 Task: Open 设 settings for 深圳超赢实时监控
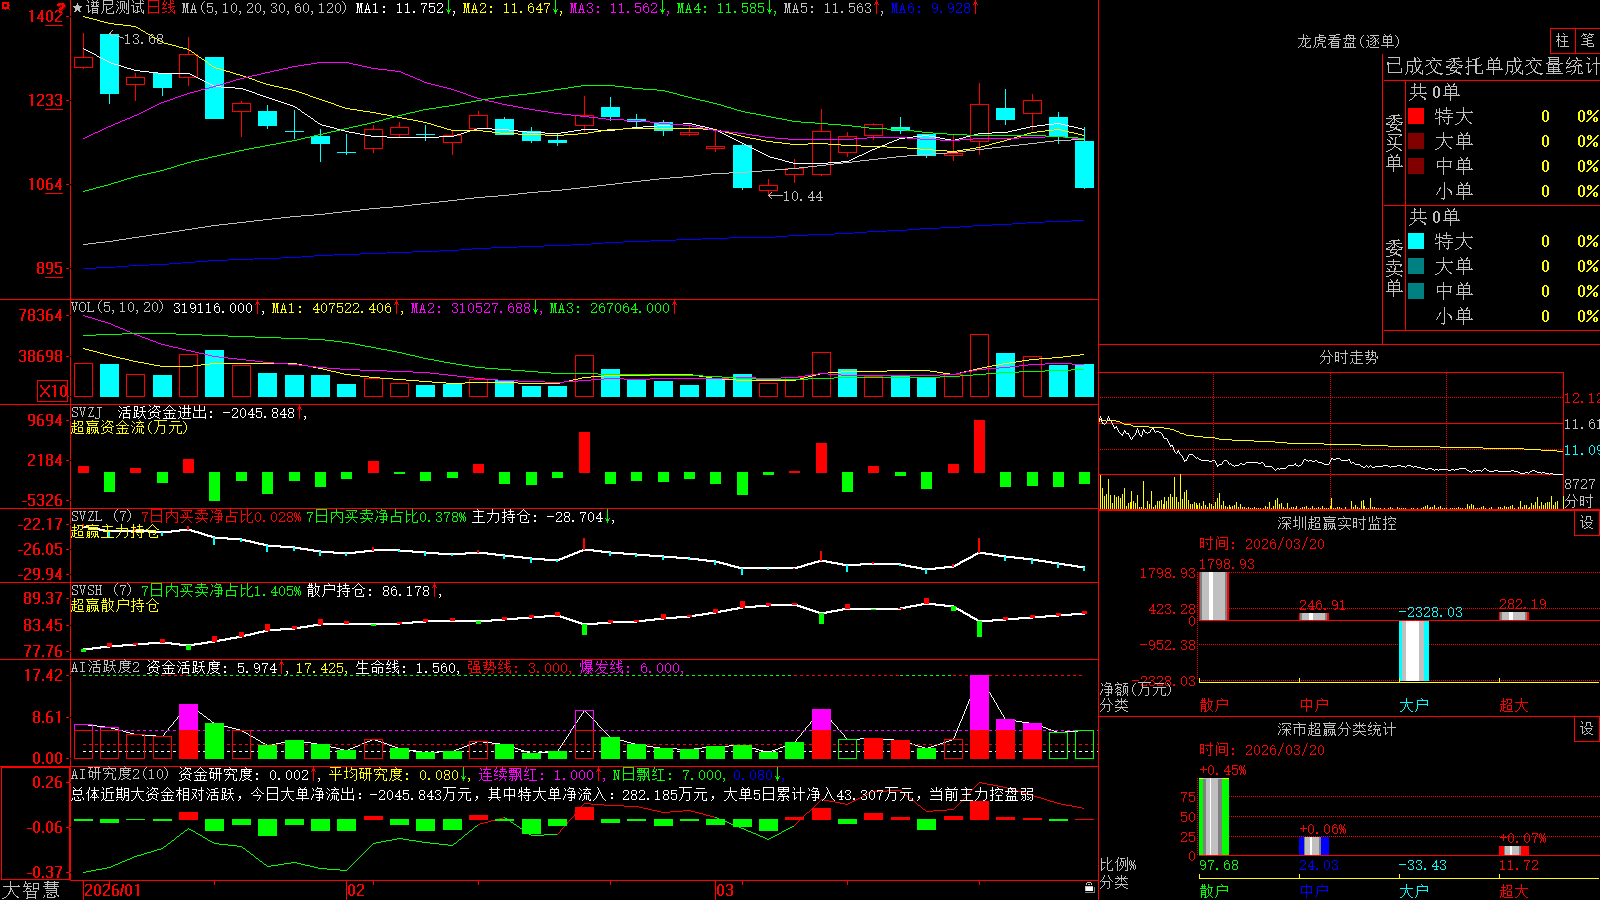tap(1587, 523)
